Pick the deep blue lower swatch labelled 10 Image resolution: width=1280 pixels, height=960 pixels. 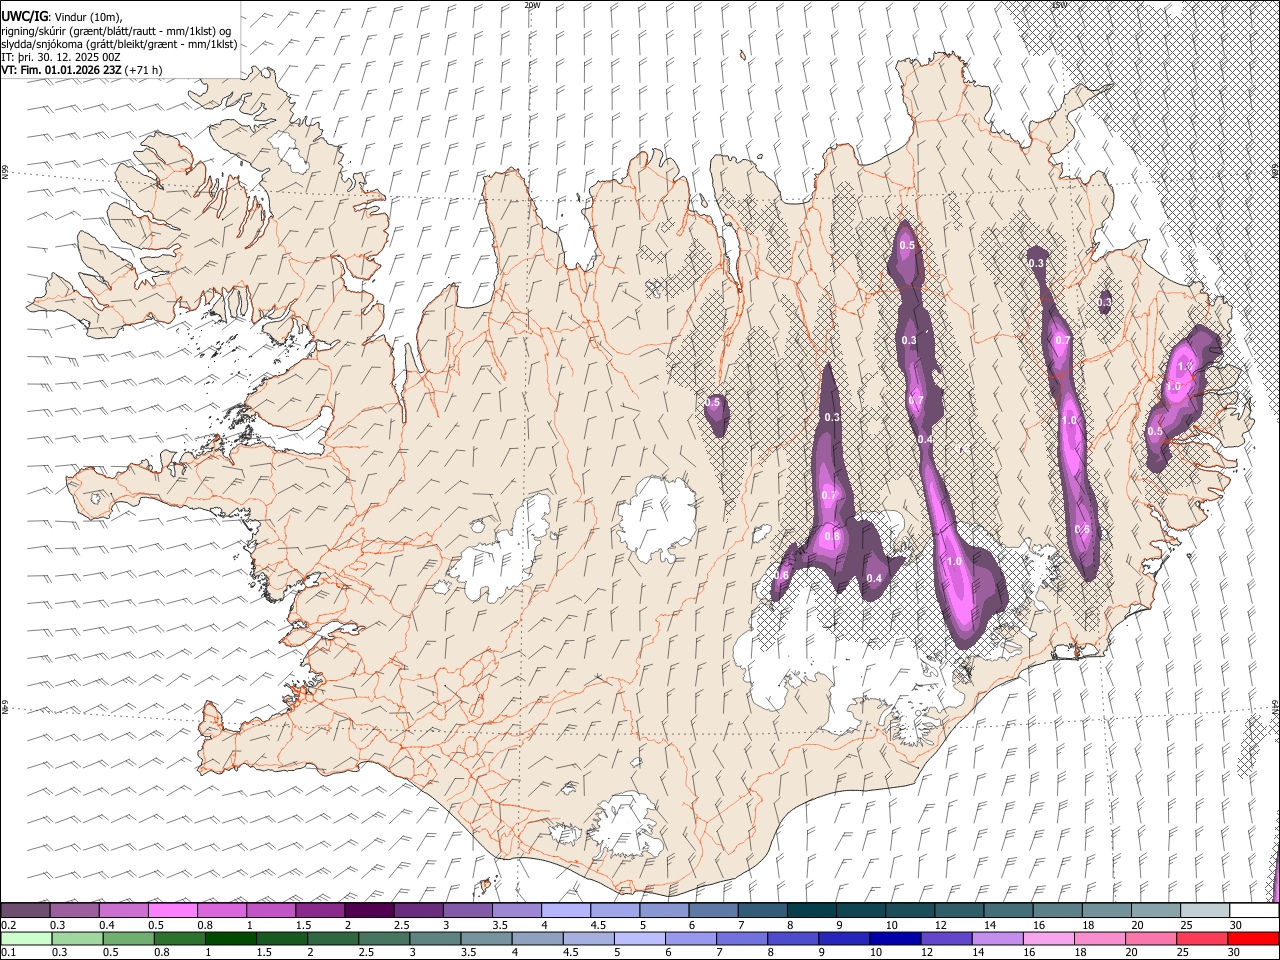895,938
